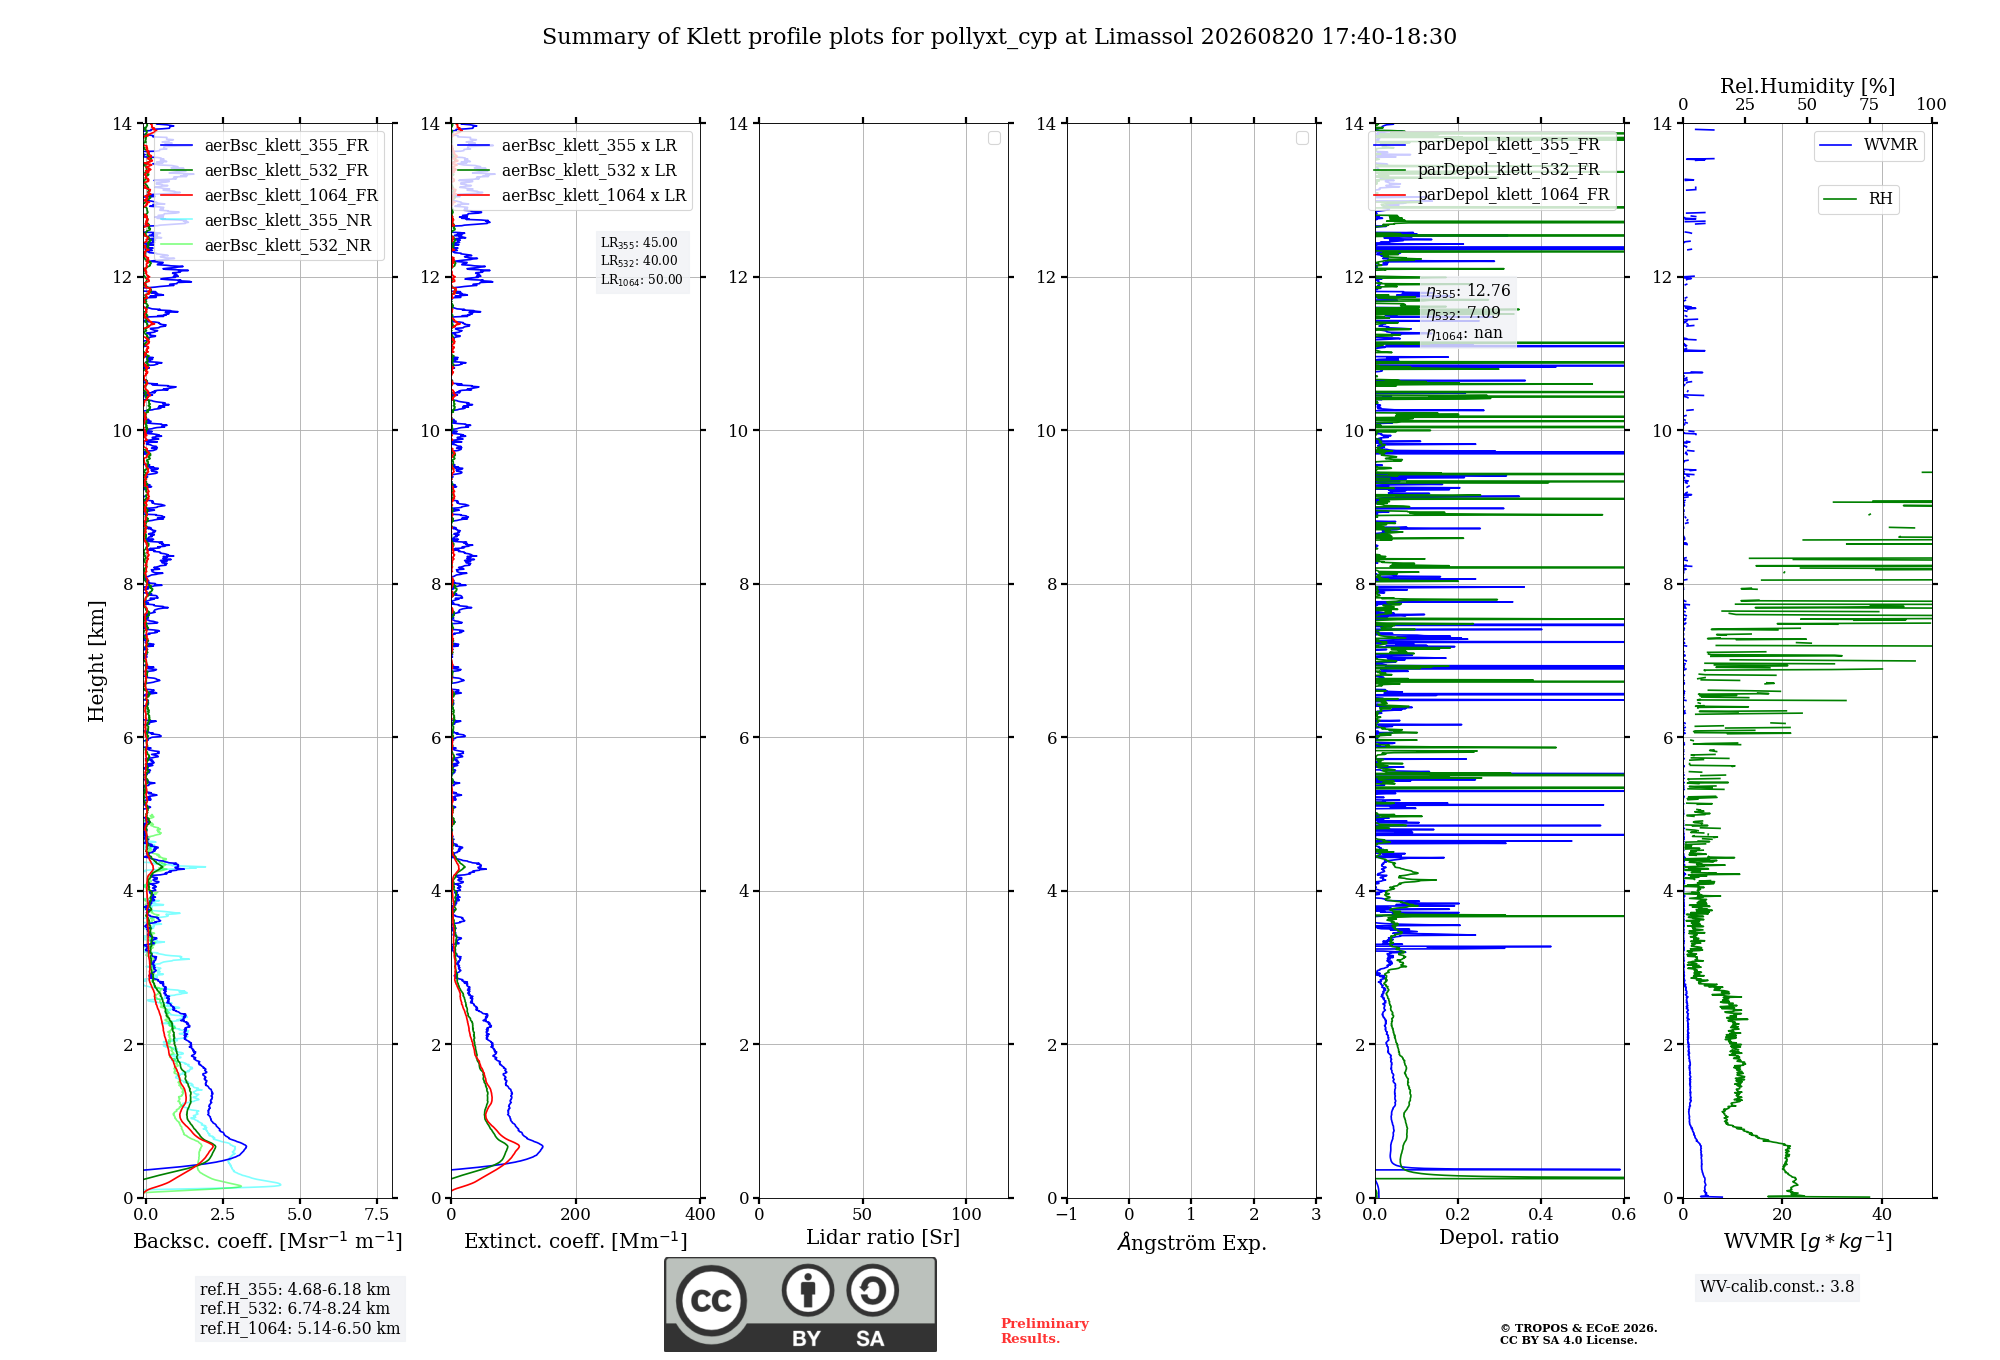This screenshot has width=2000, height=1360.
Task: Click the 'Ångström Exp.' axis label
Action: (1192, 1243)
